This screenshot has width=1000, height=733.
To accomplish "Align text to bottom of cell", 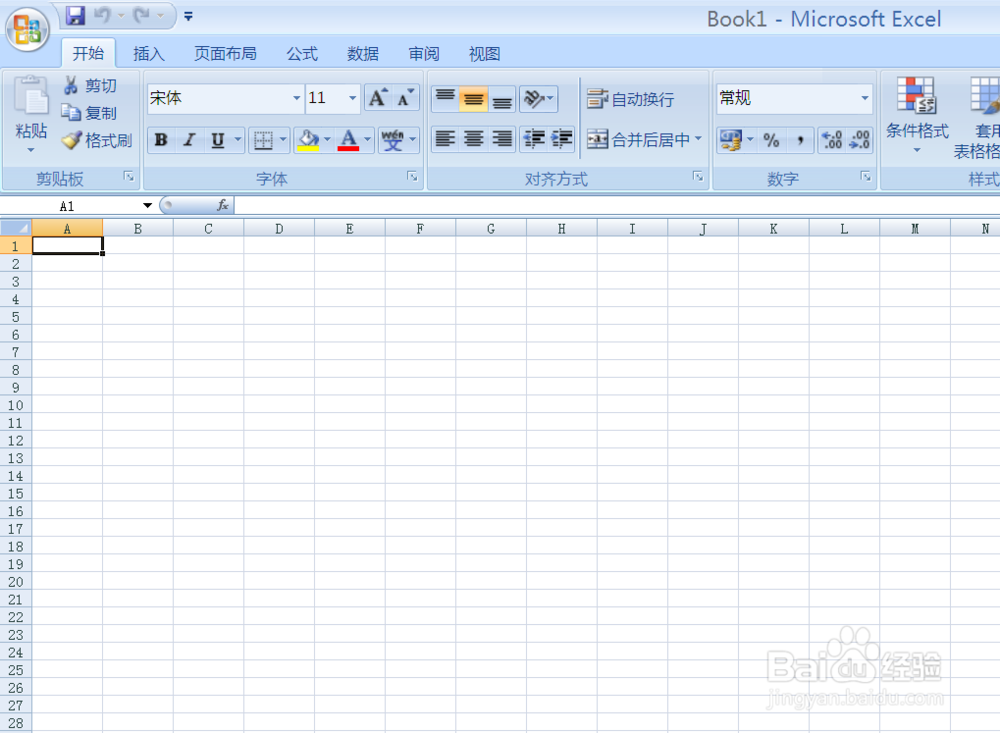I will click(502, 99).
